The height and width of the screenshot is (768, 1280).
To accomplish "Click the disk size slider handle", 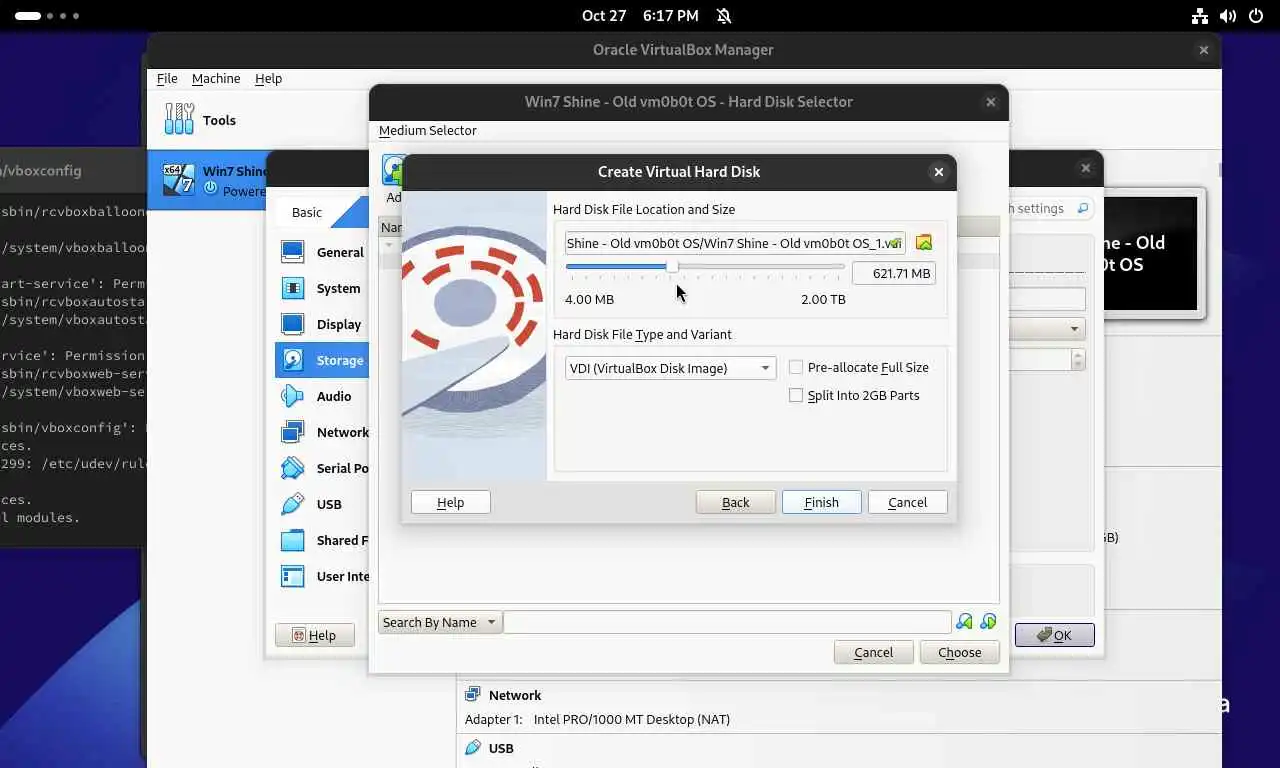I will [x=672, y=267].
